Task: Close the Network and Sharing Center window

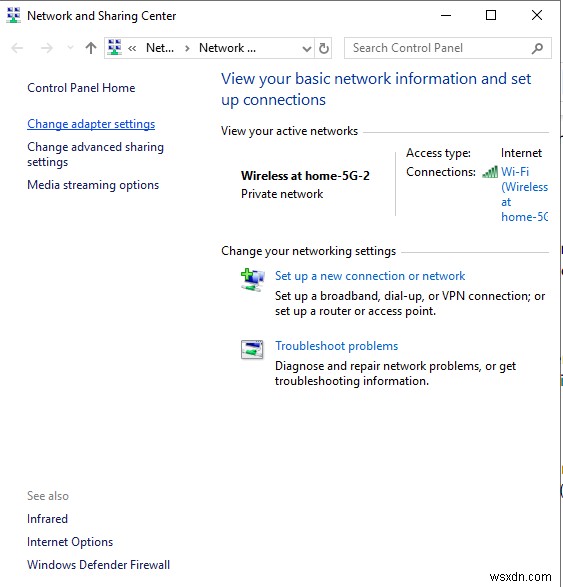Action: point(537,15)
